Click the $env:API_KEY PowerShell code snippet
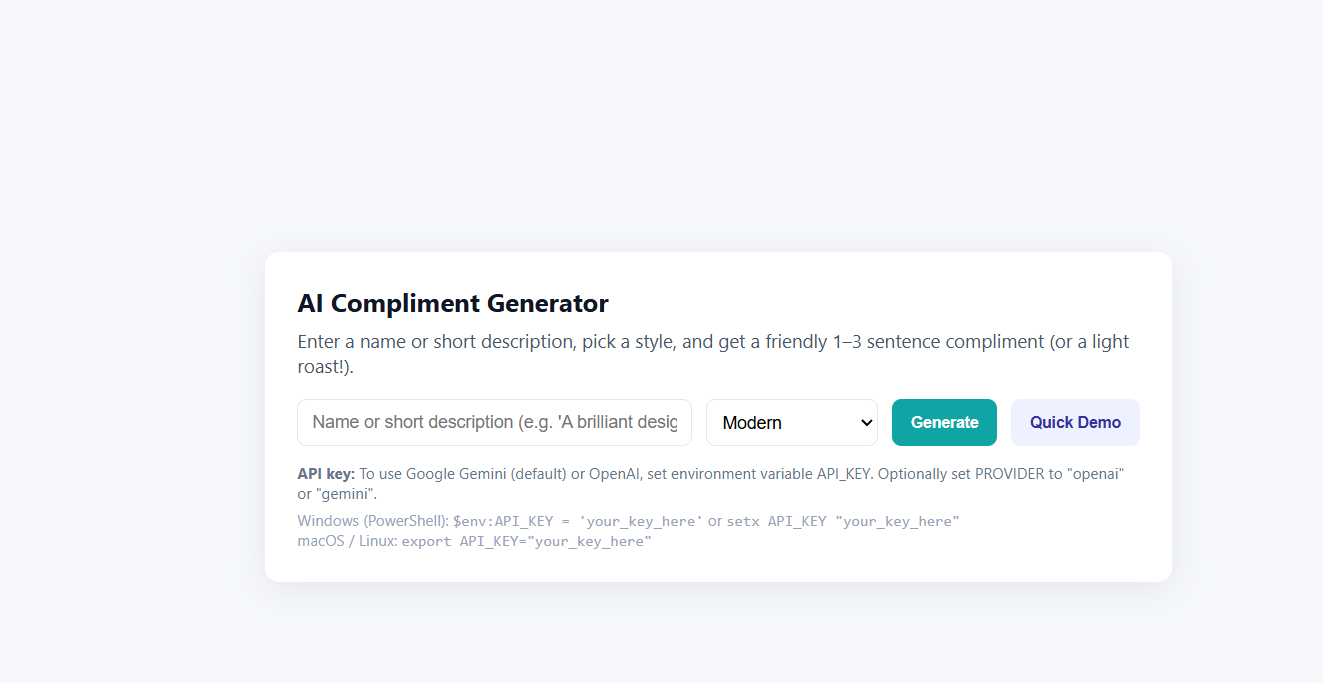The image size is (1323, 683). point(578,521)
